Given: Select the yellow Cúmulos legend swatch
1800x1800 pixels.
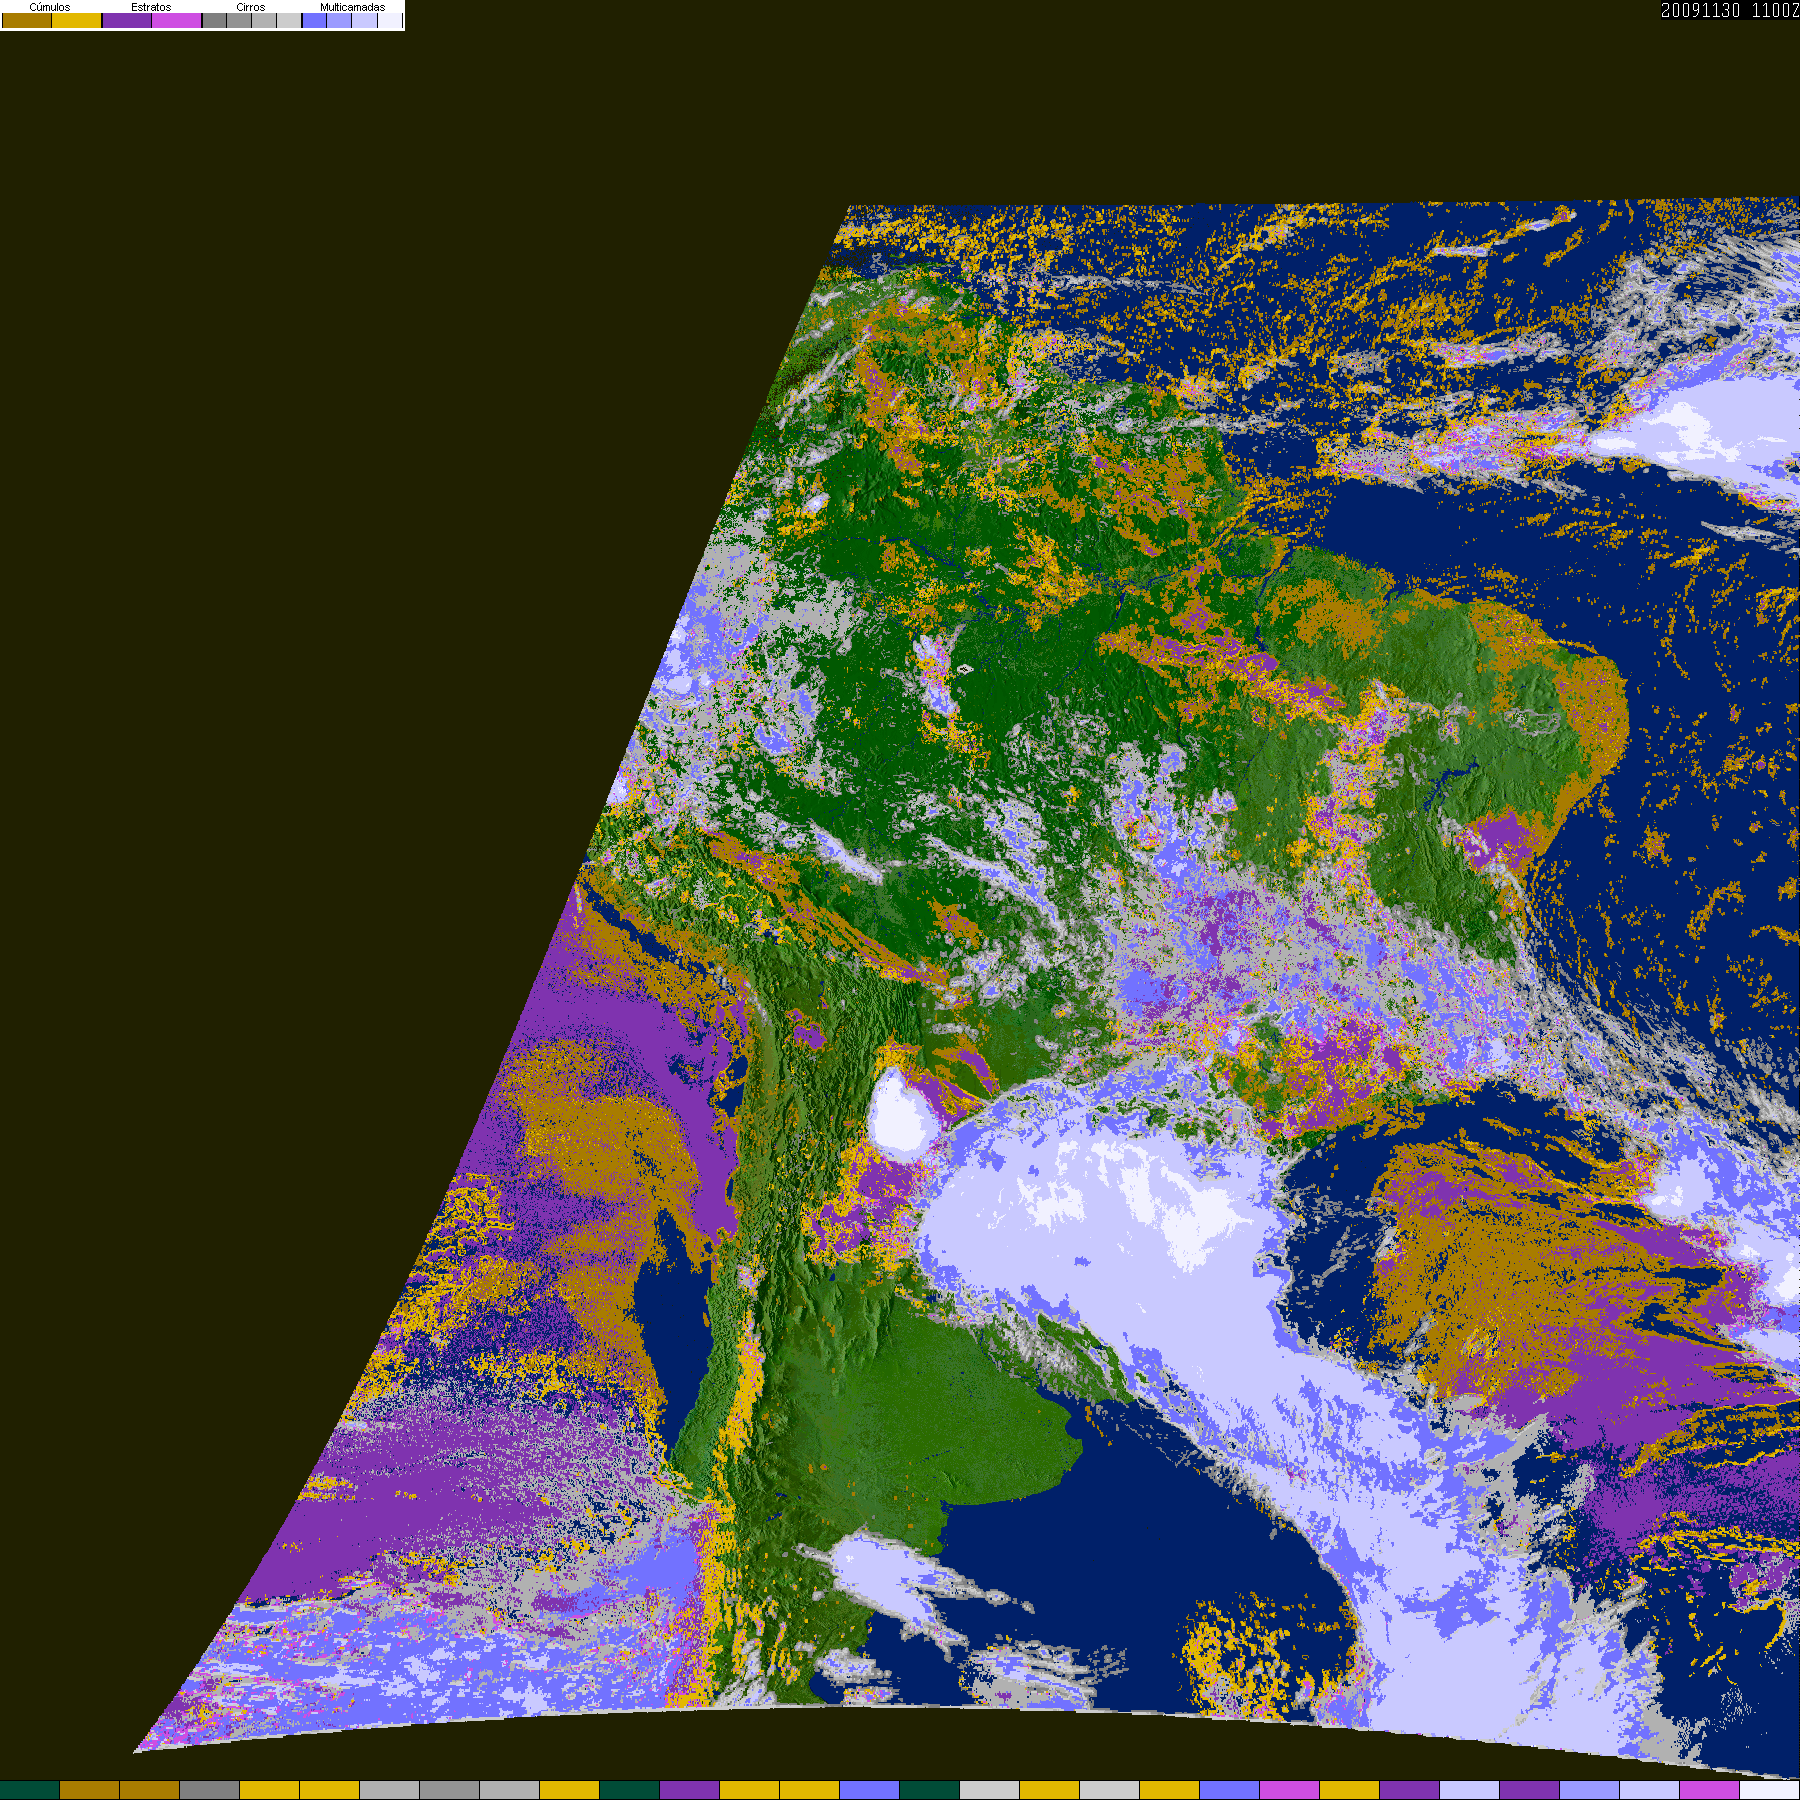Looking at the screenshot, I should (77, 20).
